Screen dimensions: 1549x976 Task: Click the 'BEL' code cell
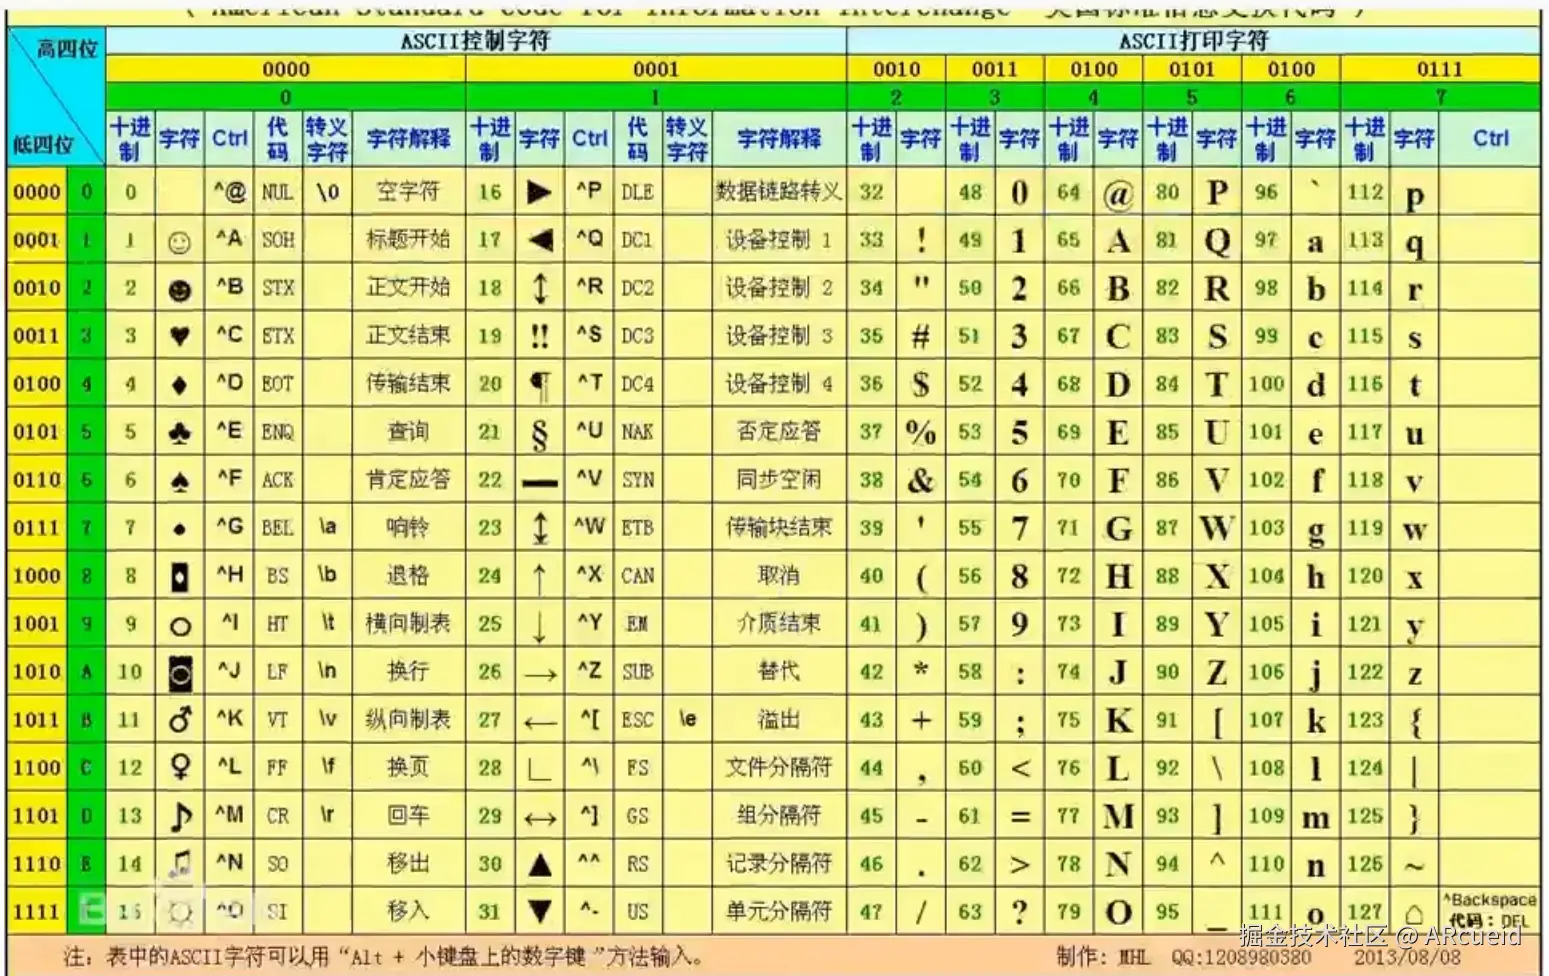(x=277, y=528)
